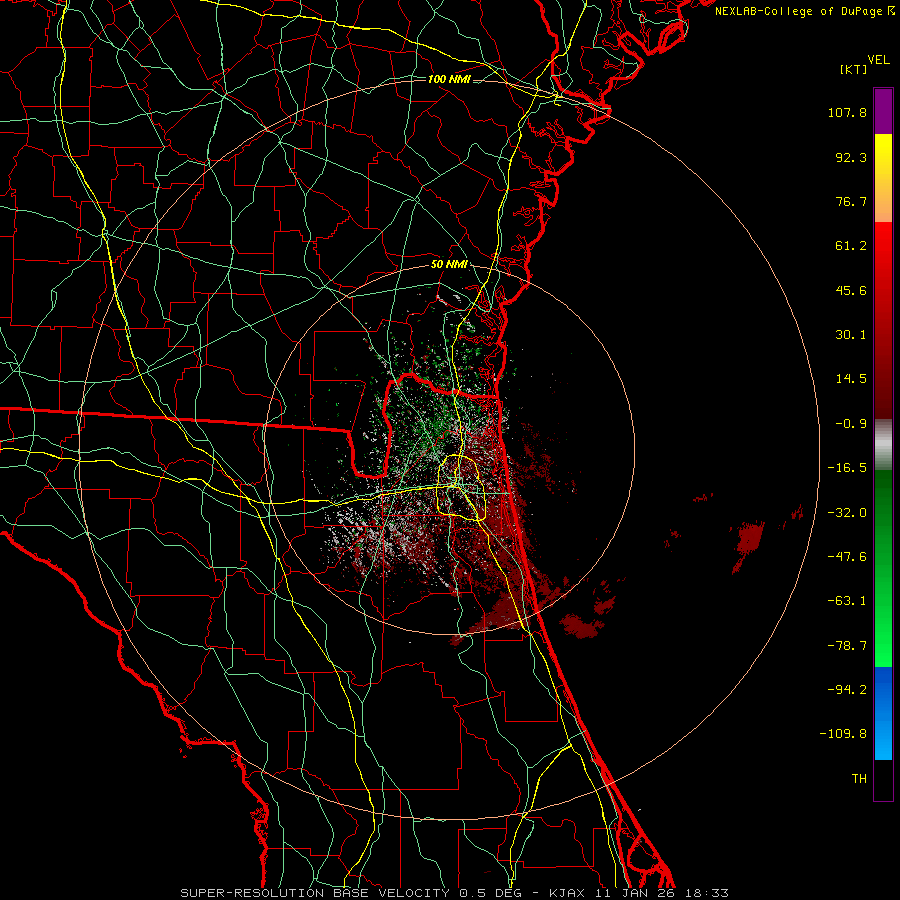Click the -32.0 velocity scale value
The image size is (900, 900).
tap(847, 513)
